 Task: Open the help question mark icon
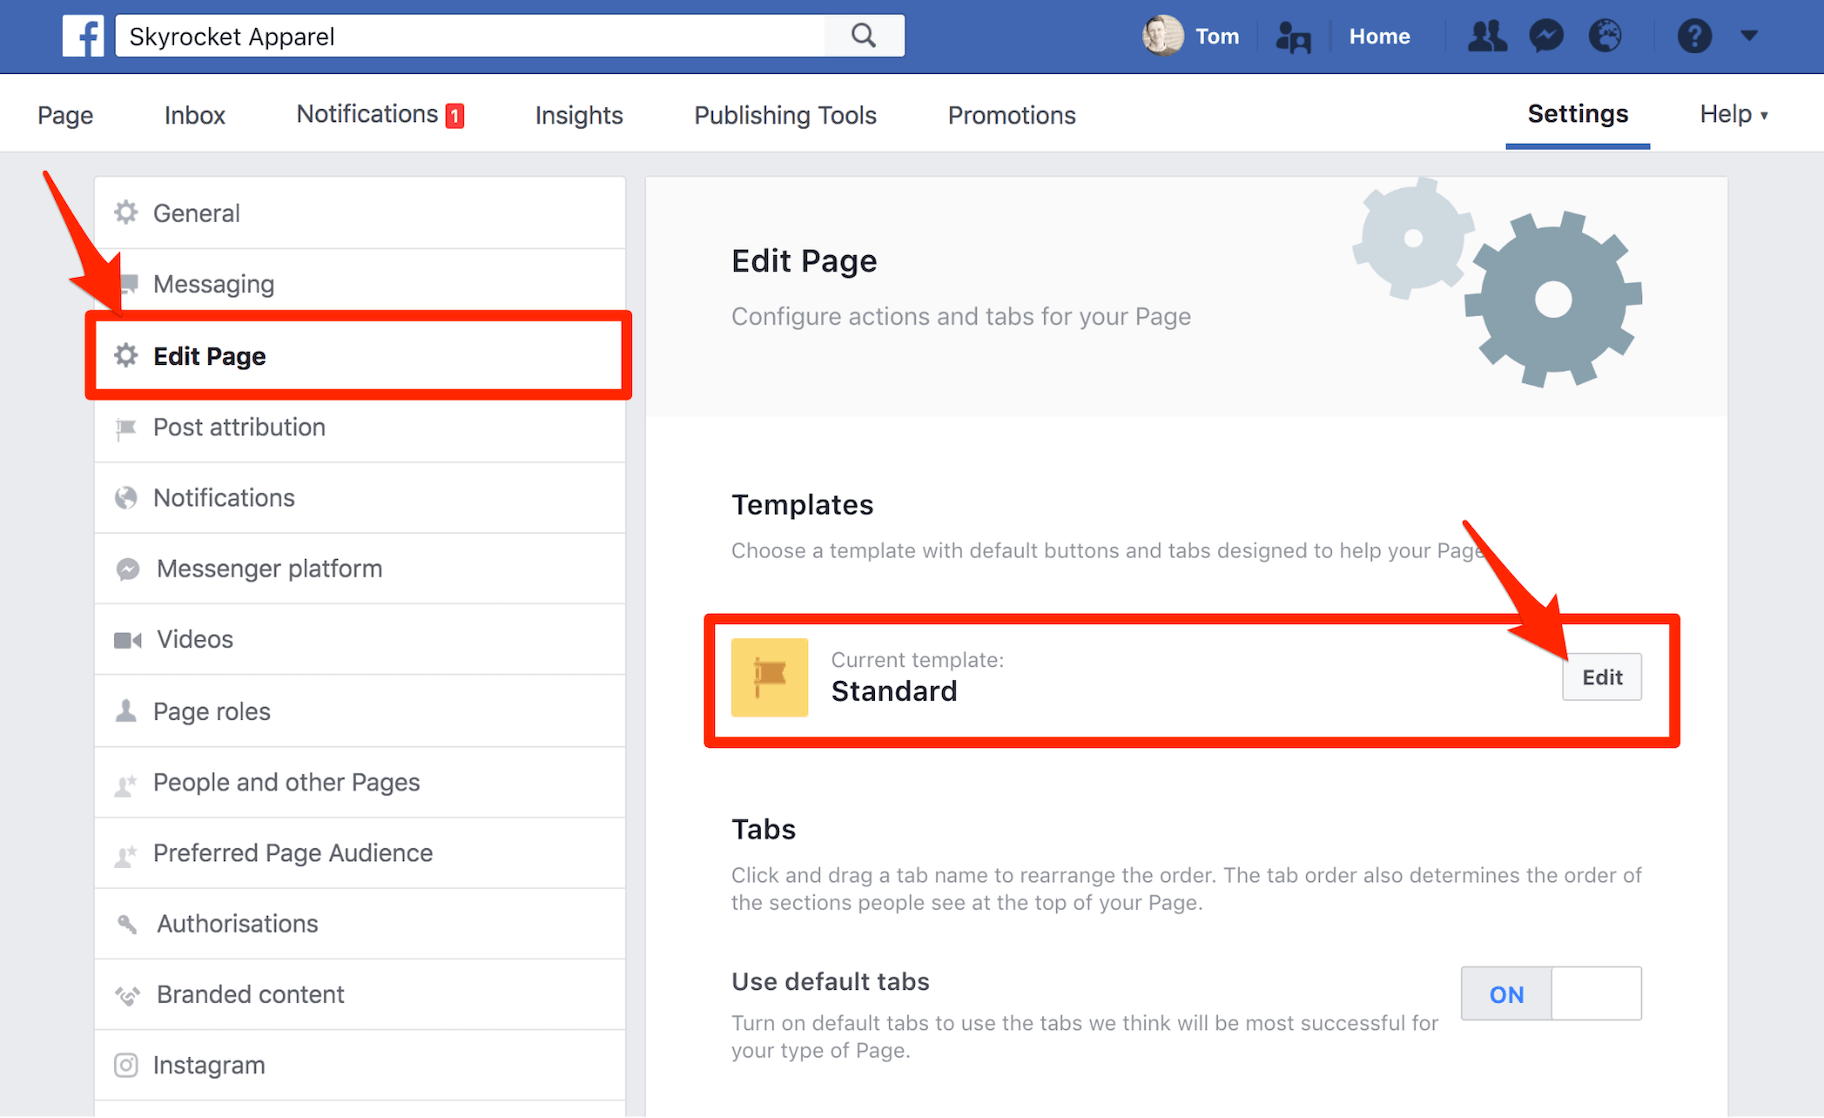point(1694,36)
